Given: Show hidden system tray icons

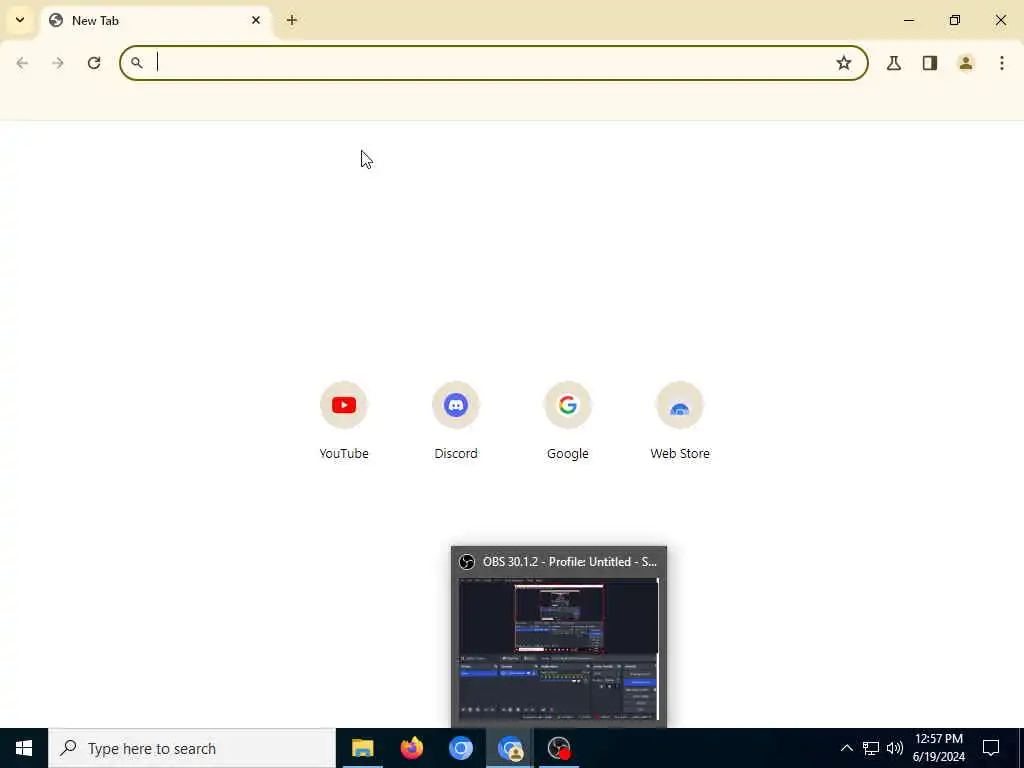Looking at the screenshot, I should (x=846, y=748).
